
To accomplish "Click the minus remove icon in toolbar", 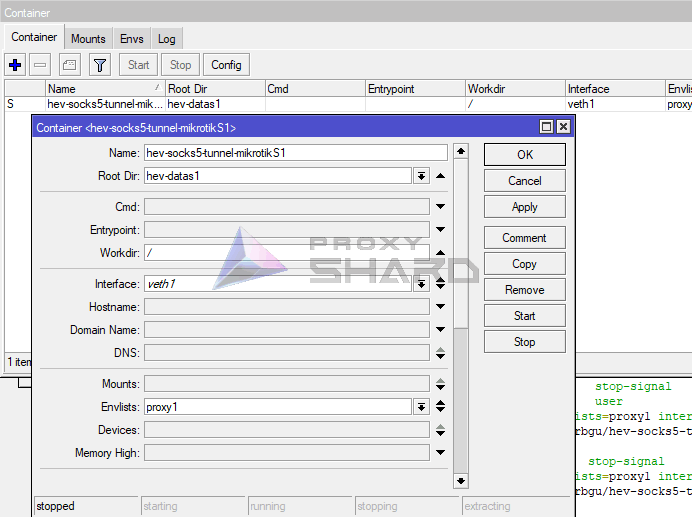I will pyautogui.click(x=41, y=65).
